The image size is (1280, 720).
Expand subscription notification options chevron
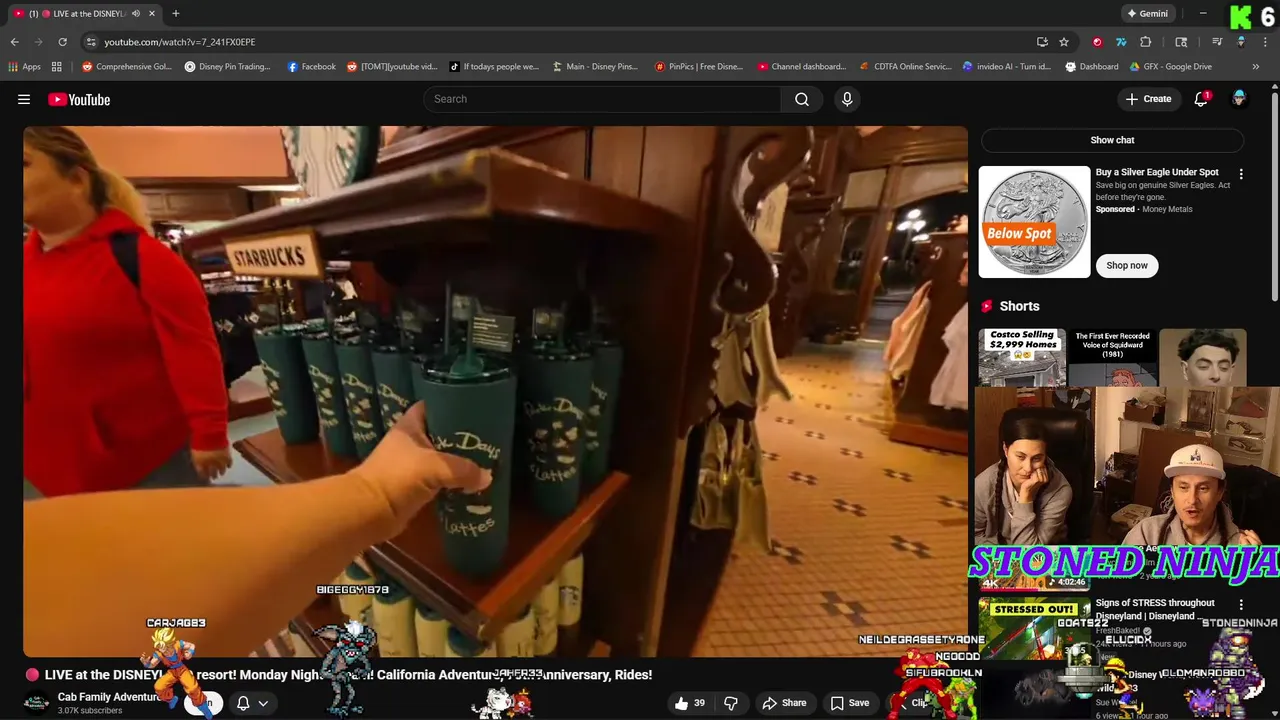coord(263,703)
